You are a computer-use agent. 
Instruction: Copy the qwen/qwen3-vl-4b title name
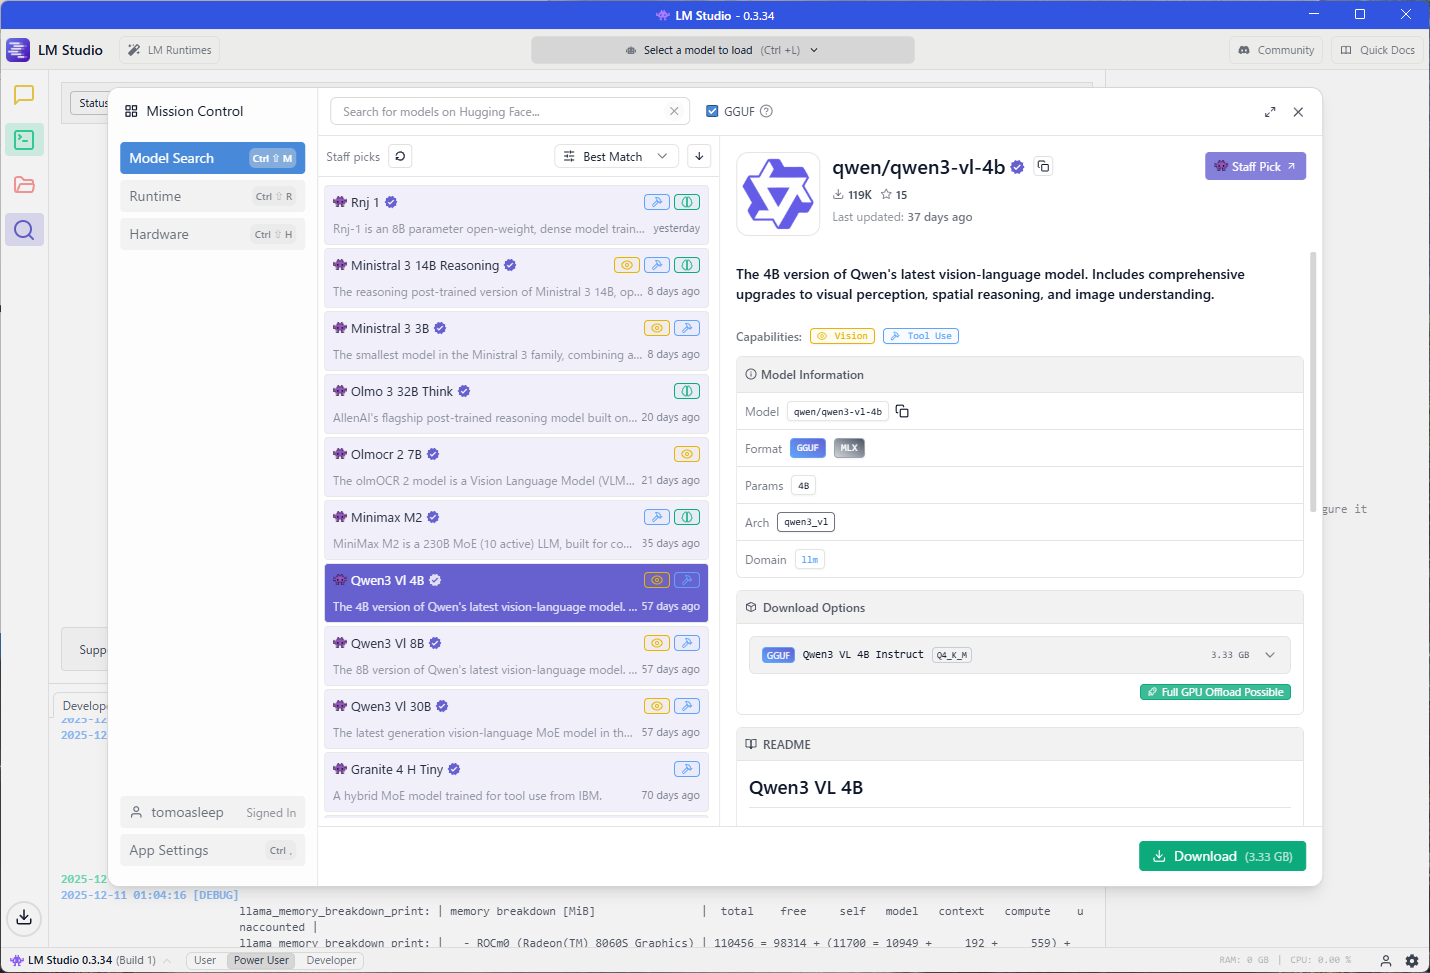point(1043,166)
